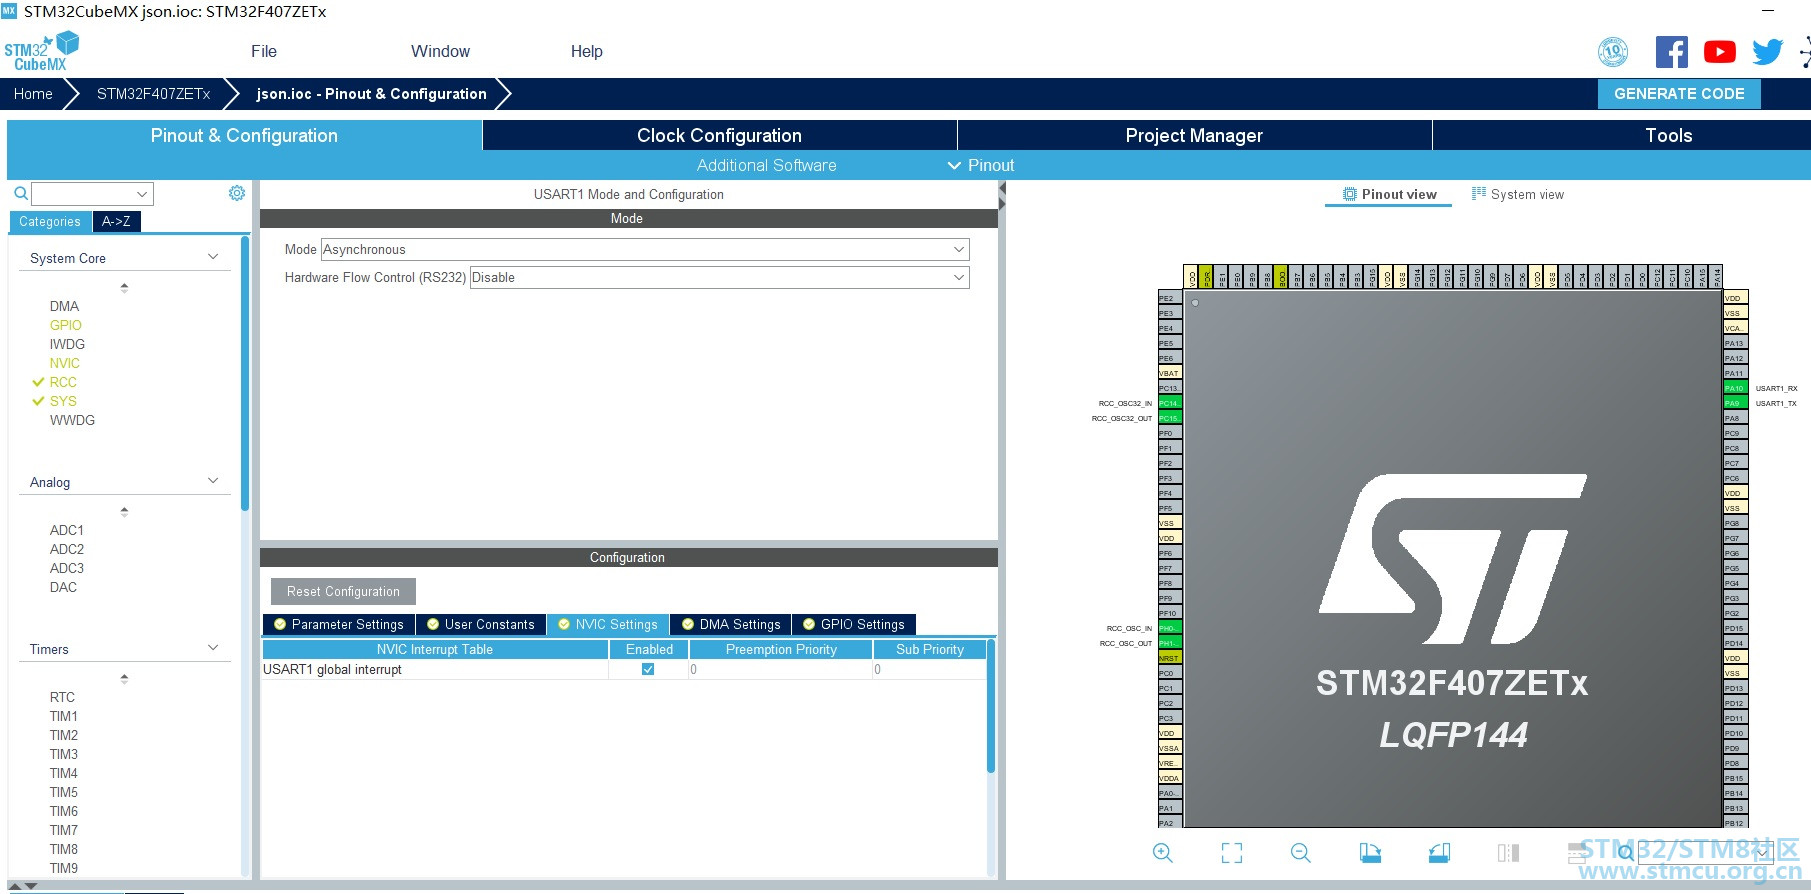Viewport: 1811px width, 894px height.
Task: Select the VBAT pin on the chip
Action: tap(1169, 373)
